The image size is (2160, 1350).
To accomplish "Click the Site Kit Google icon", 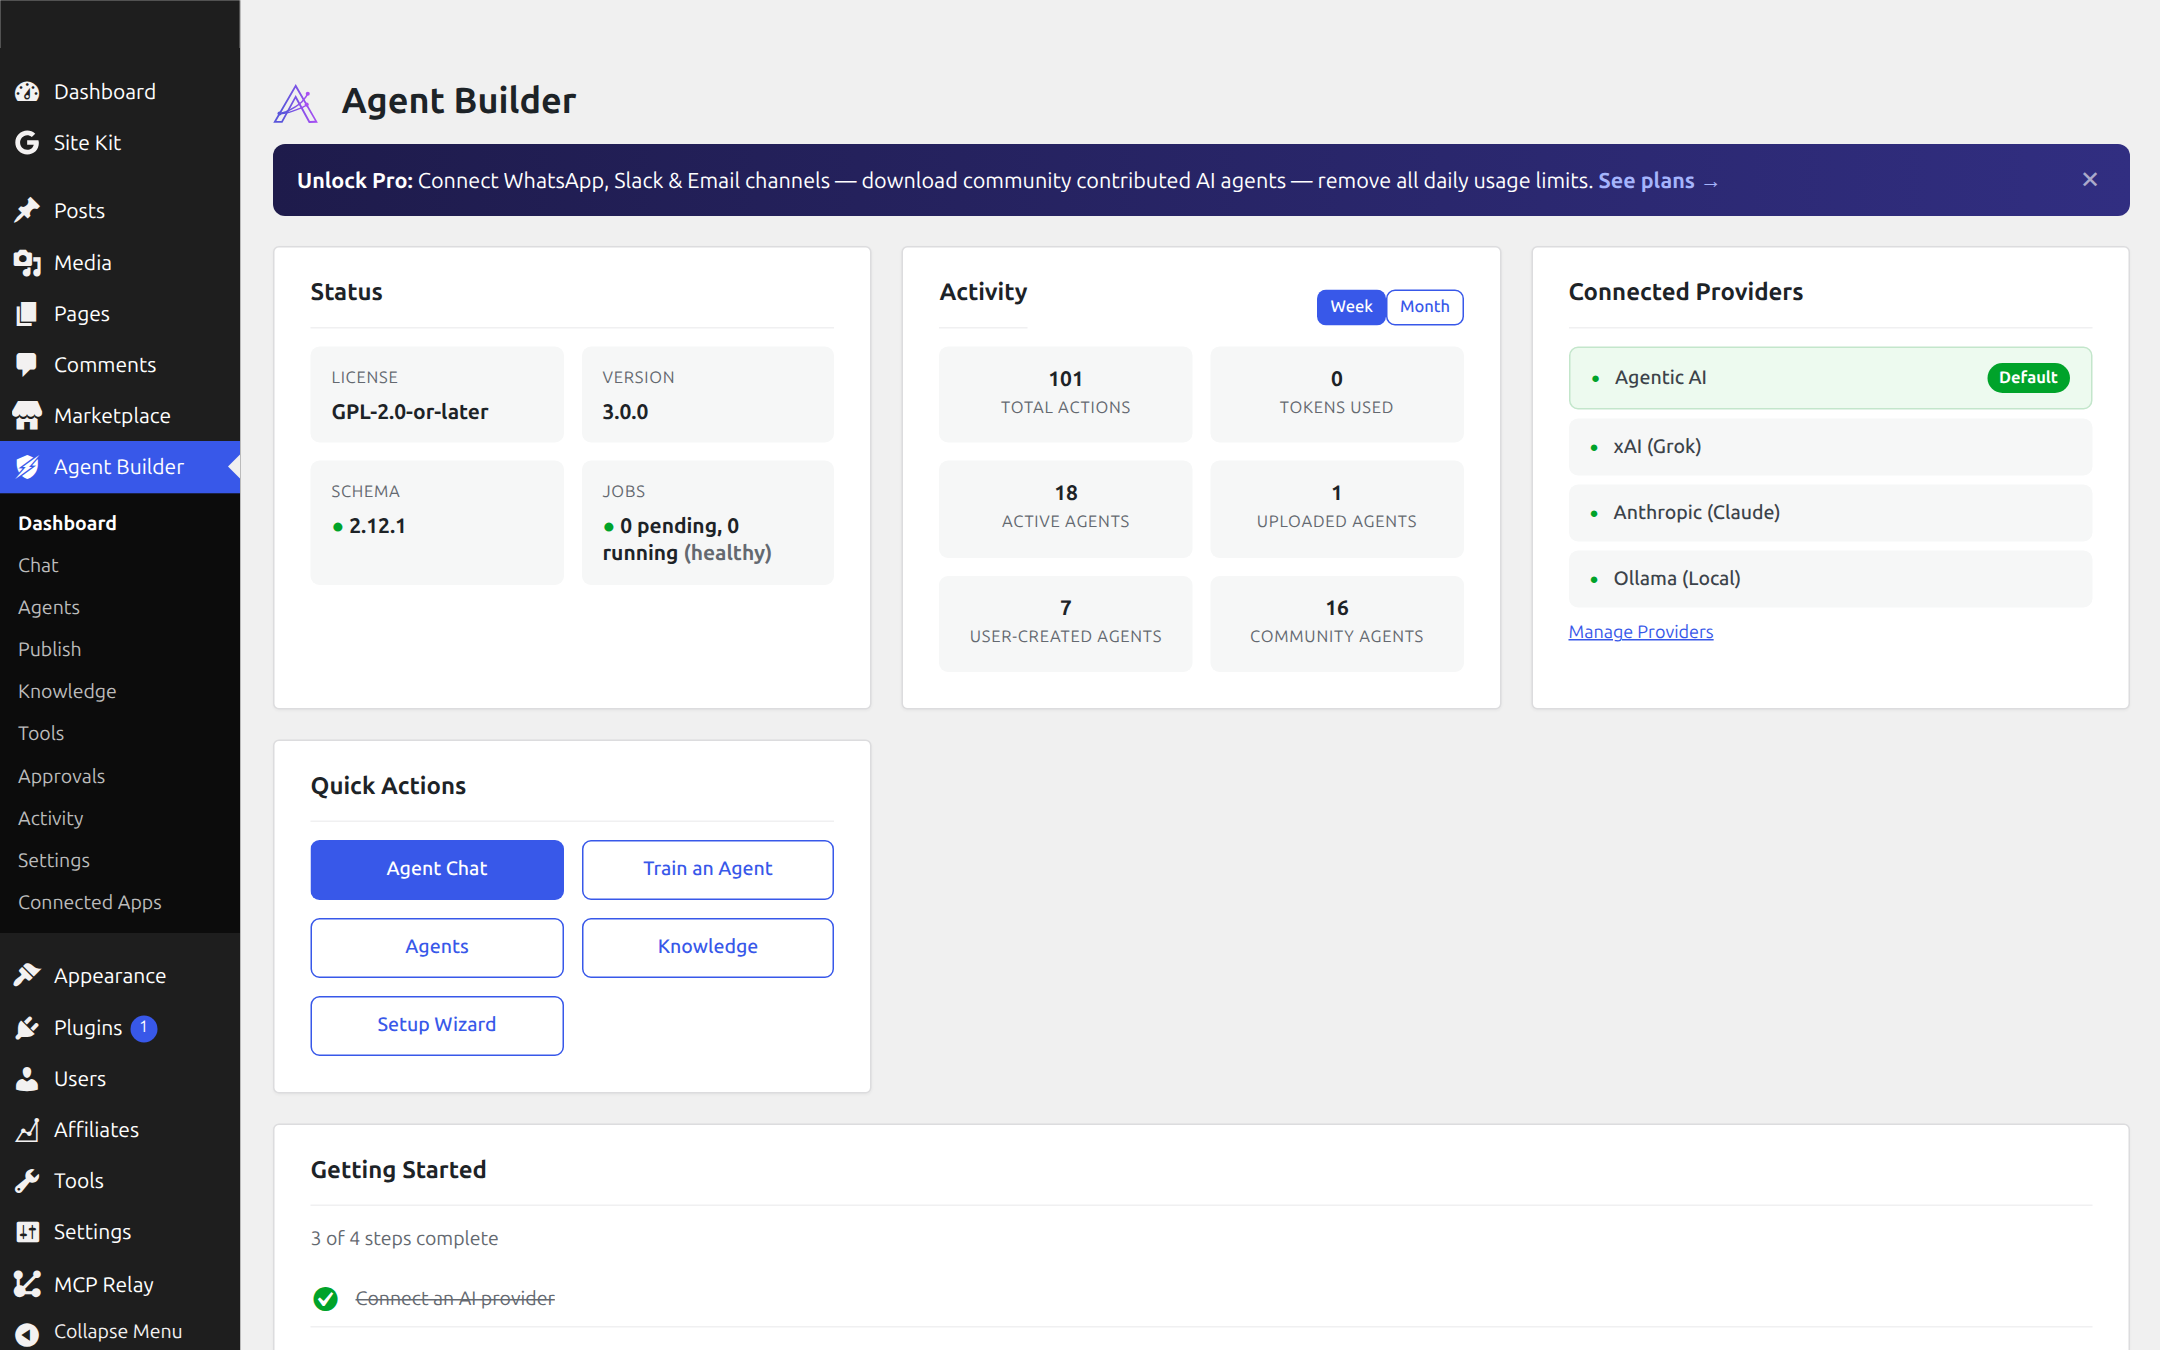I will pyautogui.click(x=27, y=143).
